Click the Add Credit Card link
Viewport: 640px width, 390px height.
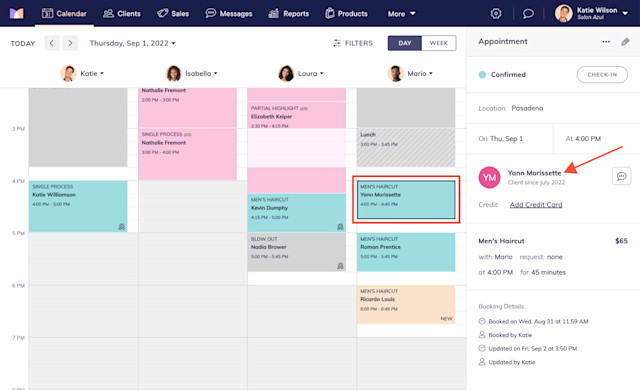click(536, 205)
